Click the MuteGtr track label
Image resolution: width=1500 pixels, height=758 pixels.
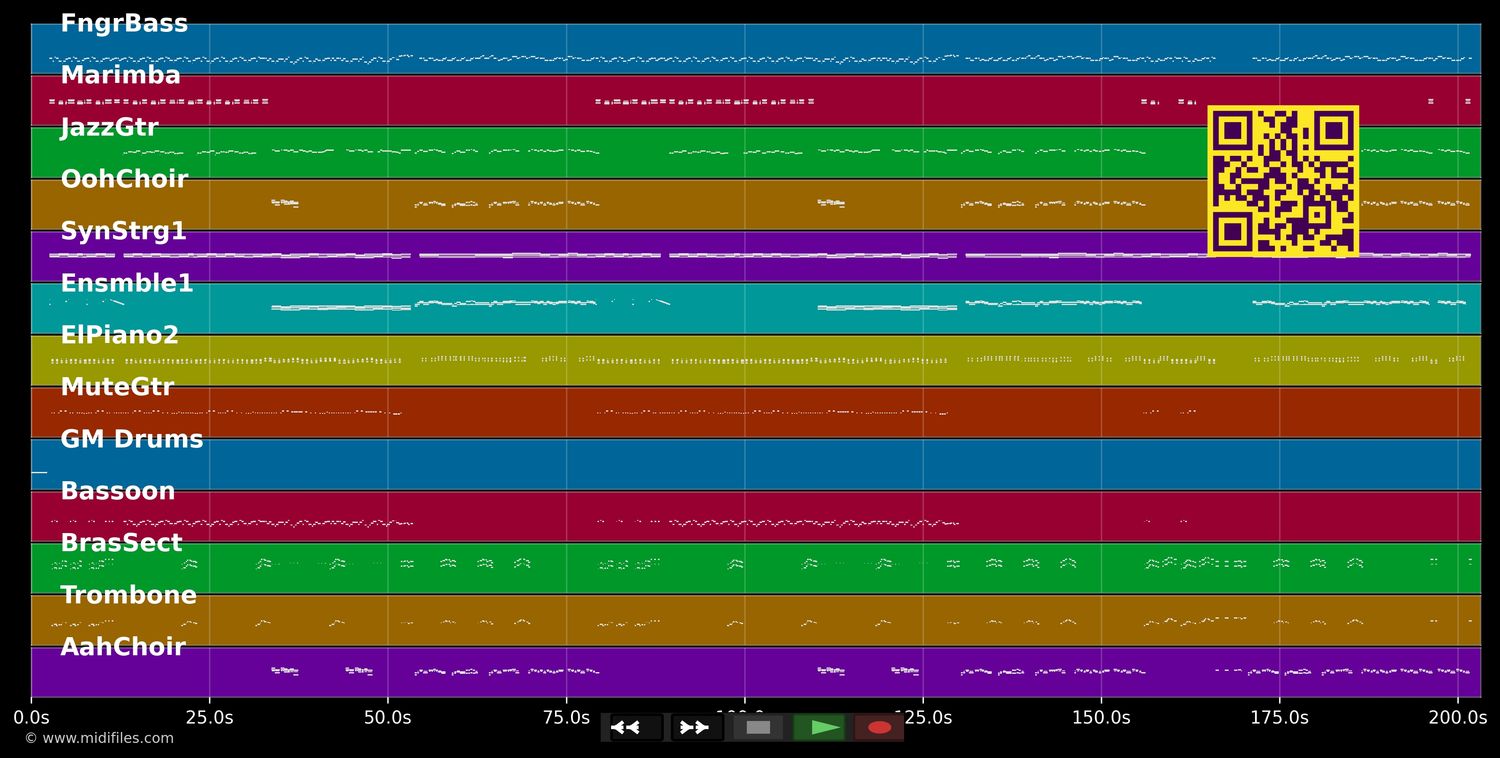117,388
